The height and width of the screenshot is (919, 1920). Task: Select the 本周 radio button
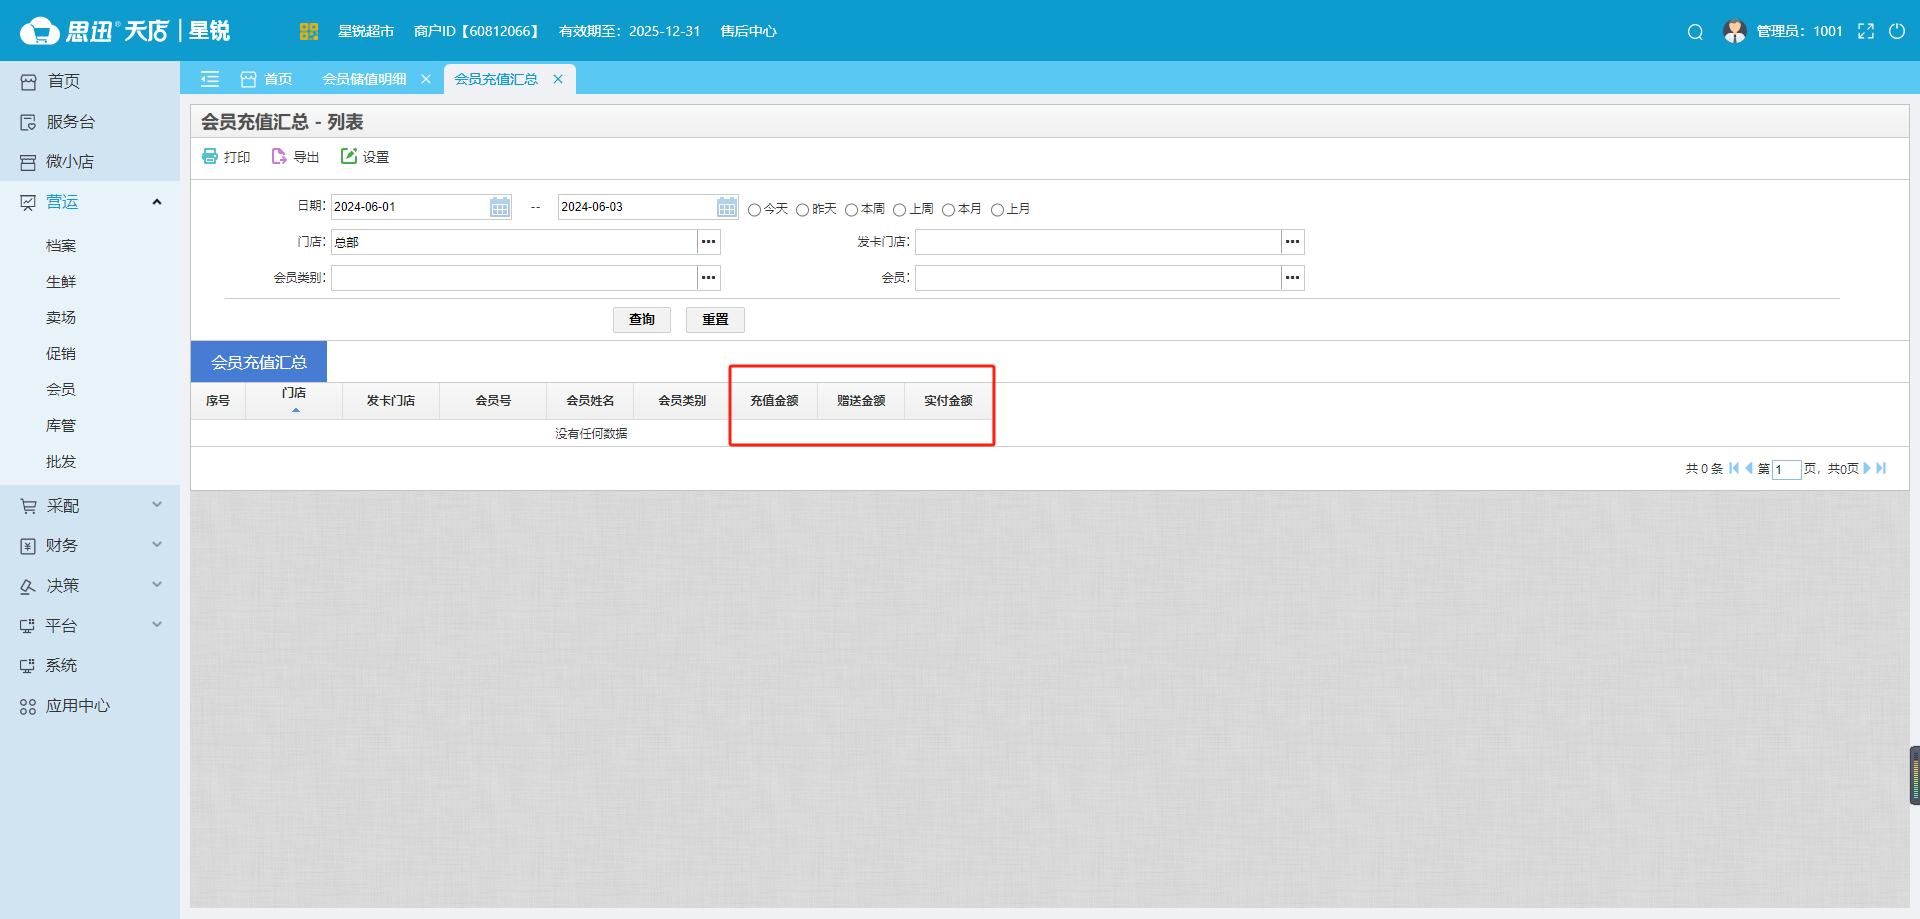[x=852, y=210]
